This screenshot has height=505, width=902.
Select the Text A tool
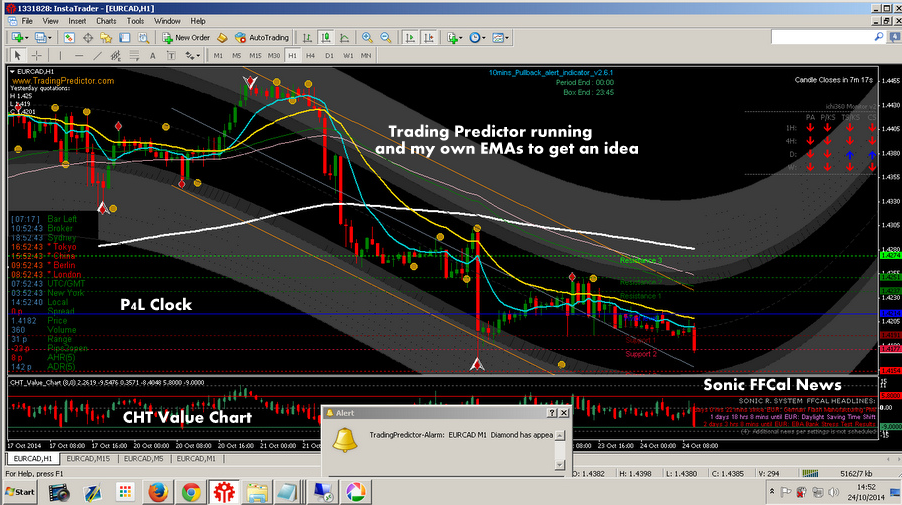tap(152, 55)
